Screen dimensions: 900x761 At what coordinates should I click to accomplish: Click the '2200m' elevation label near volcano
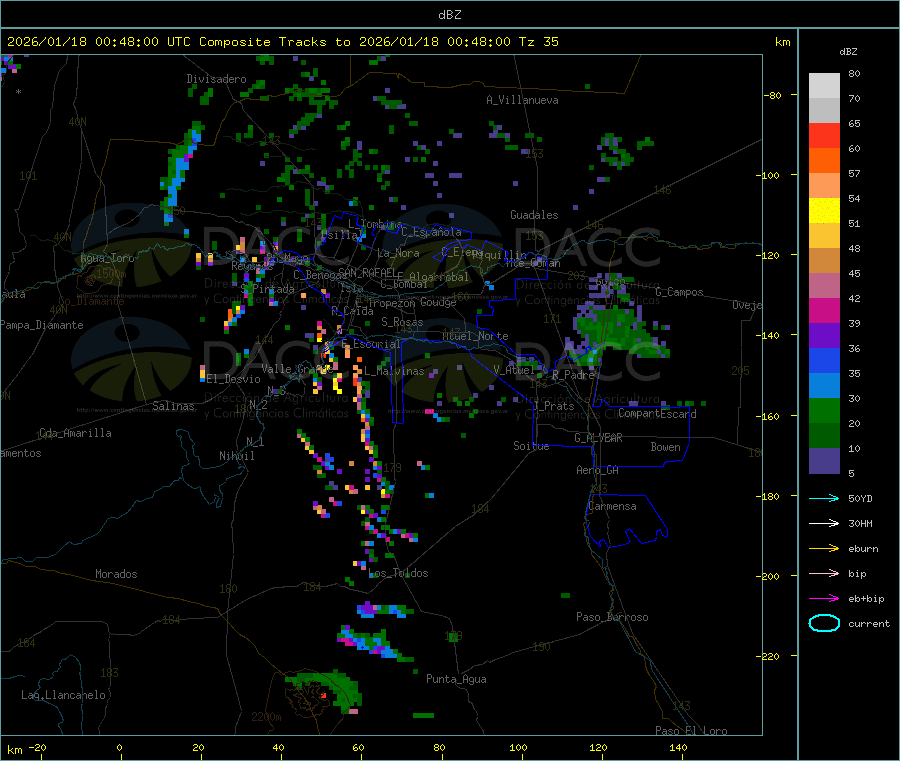pos(266,717)
